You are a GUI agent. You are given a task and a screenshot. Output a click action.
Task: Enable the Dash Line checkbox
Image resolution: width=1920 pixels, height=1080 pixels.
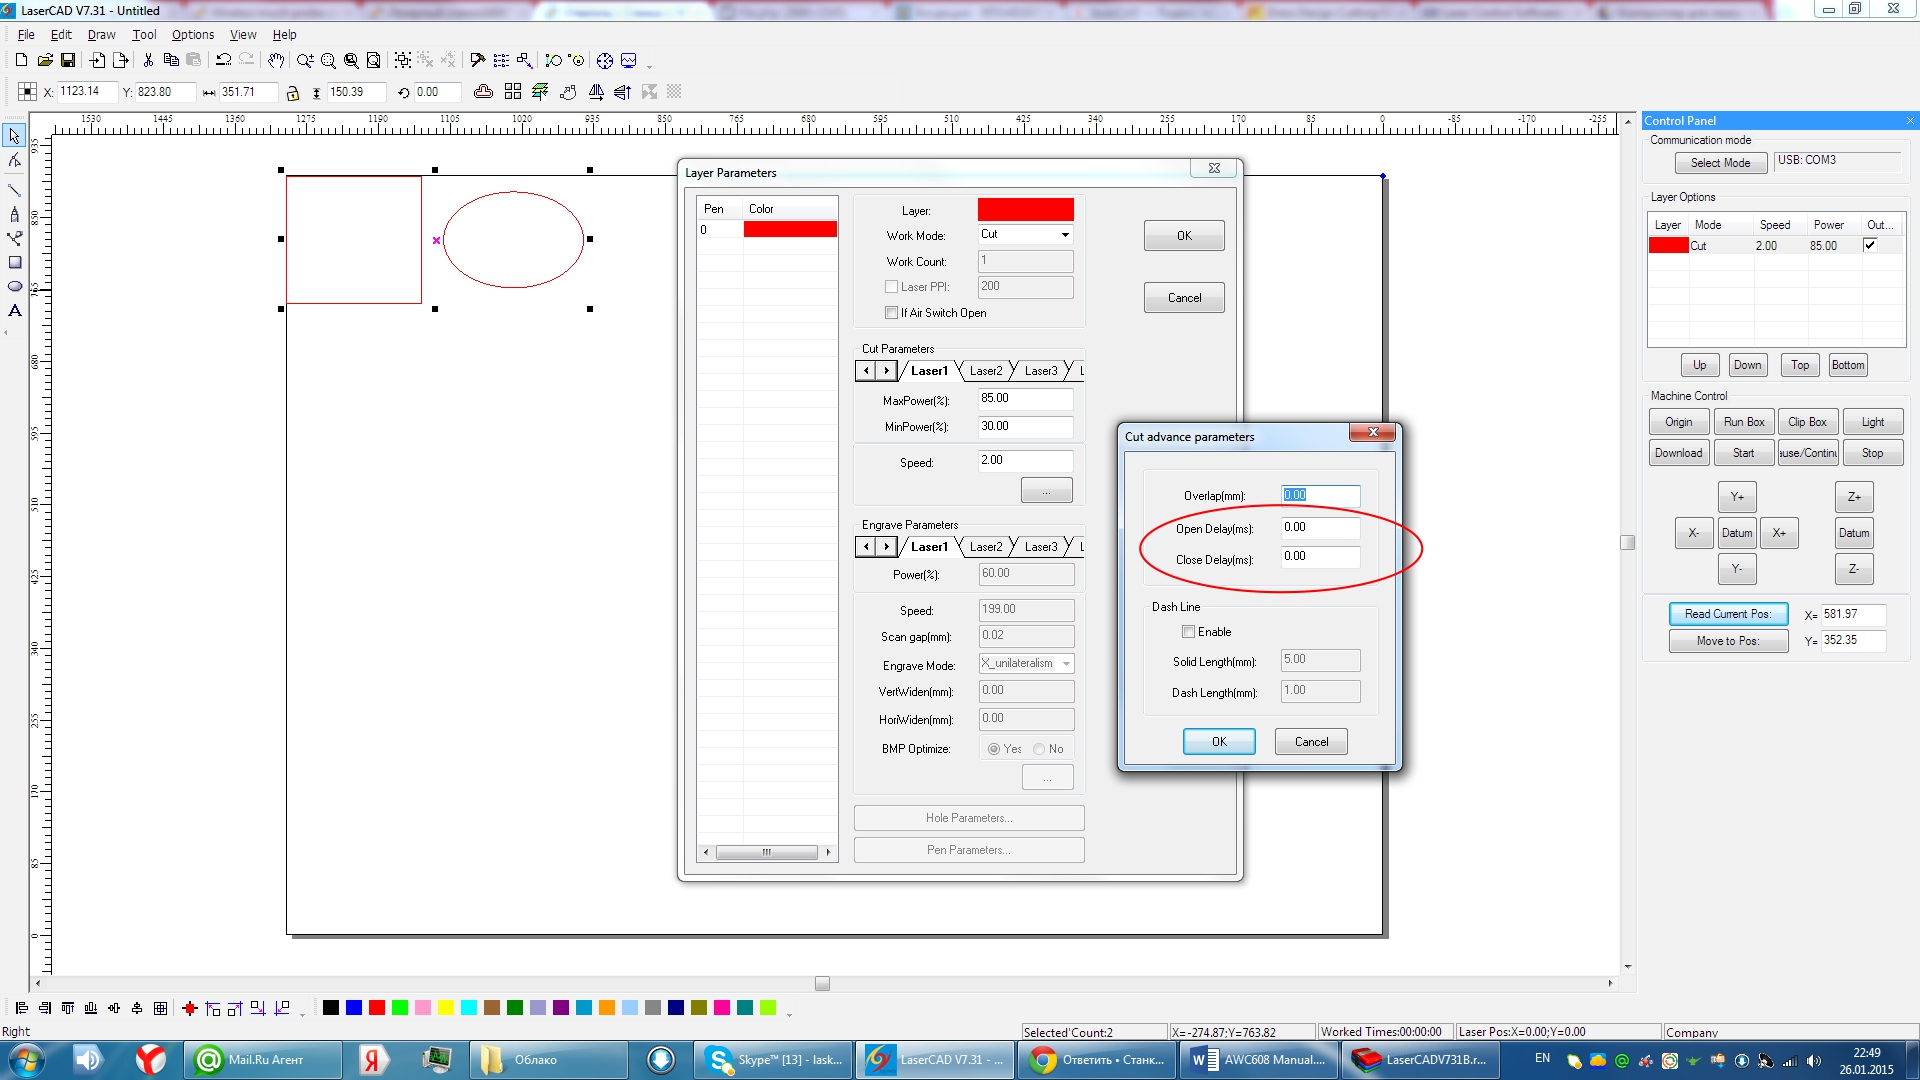[1189, 632]
